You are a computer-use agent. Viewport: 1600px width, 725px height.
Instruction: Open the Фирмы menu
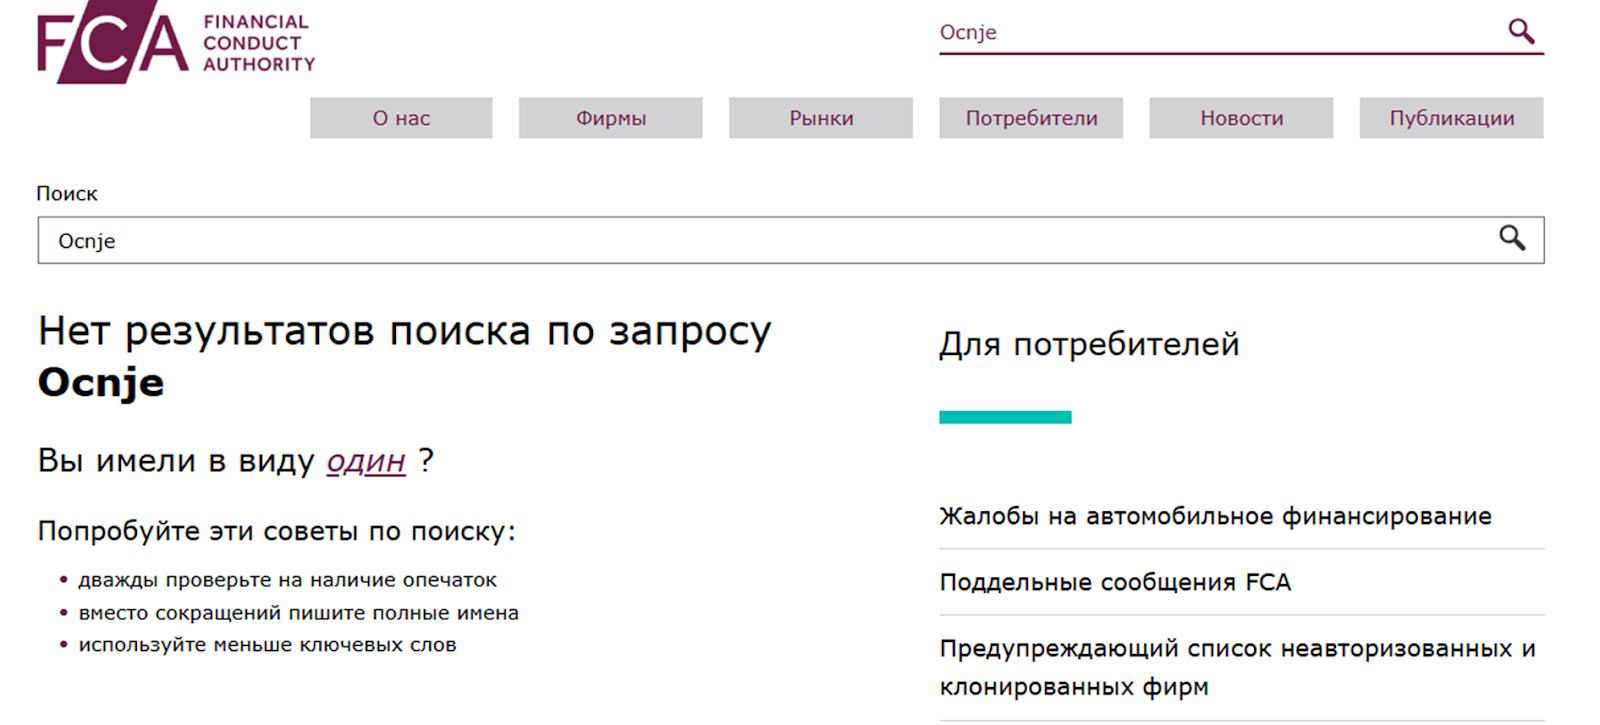pos(611,118)
